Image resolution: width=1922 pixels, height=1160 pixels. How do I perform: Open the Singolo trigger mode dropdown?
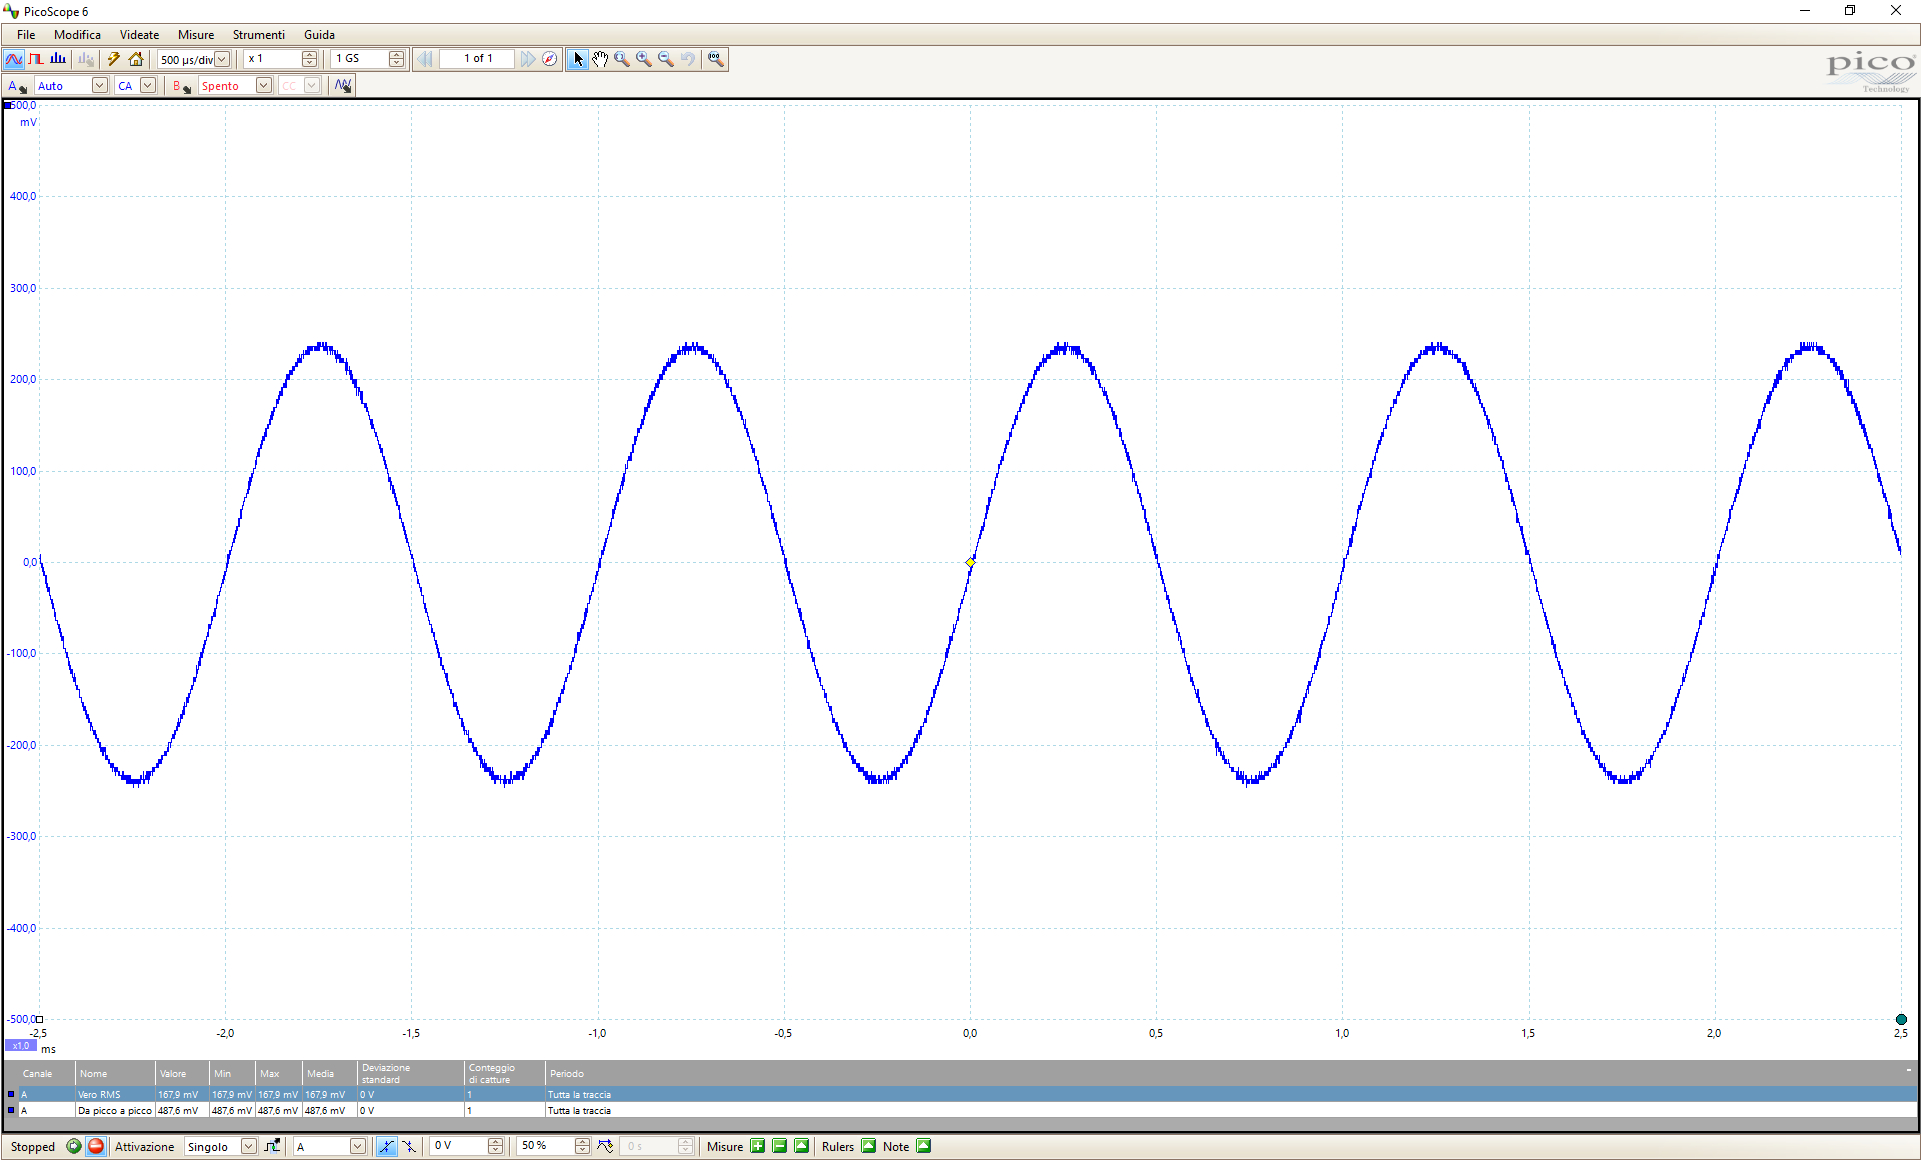pos(248,1146)
